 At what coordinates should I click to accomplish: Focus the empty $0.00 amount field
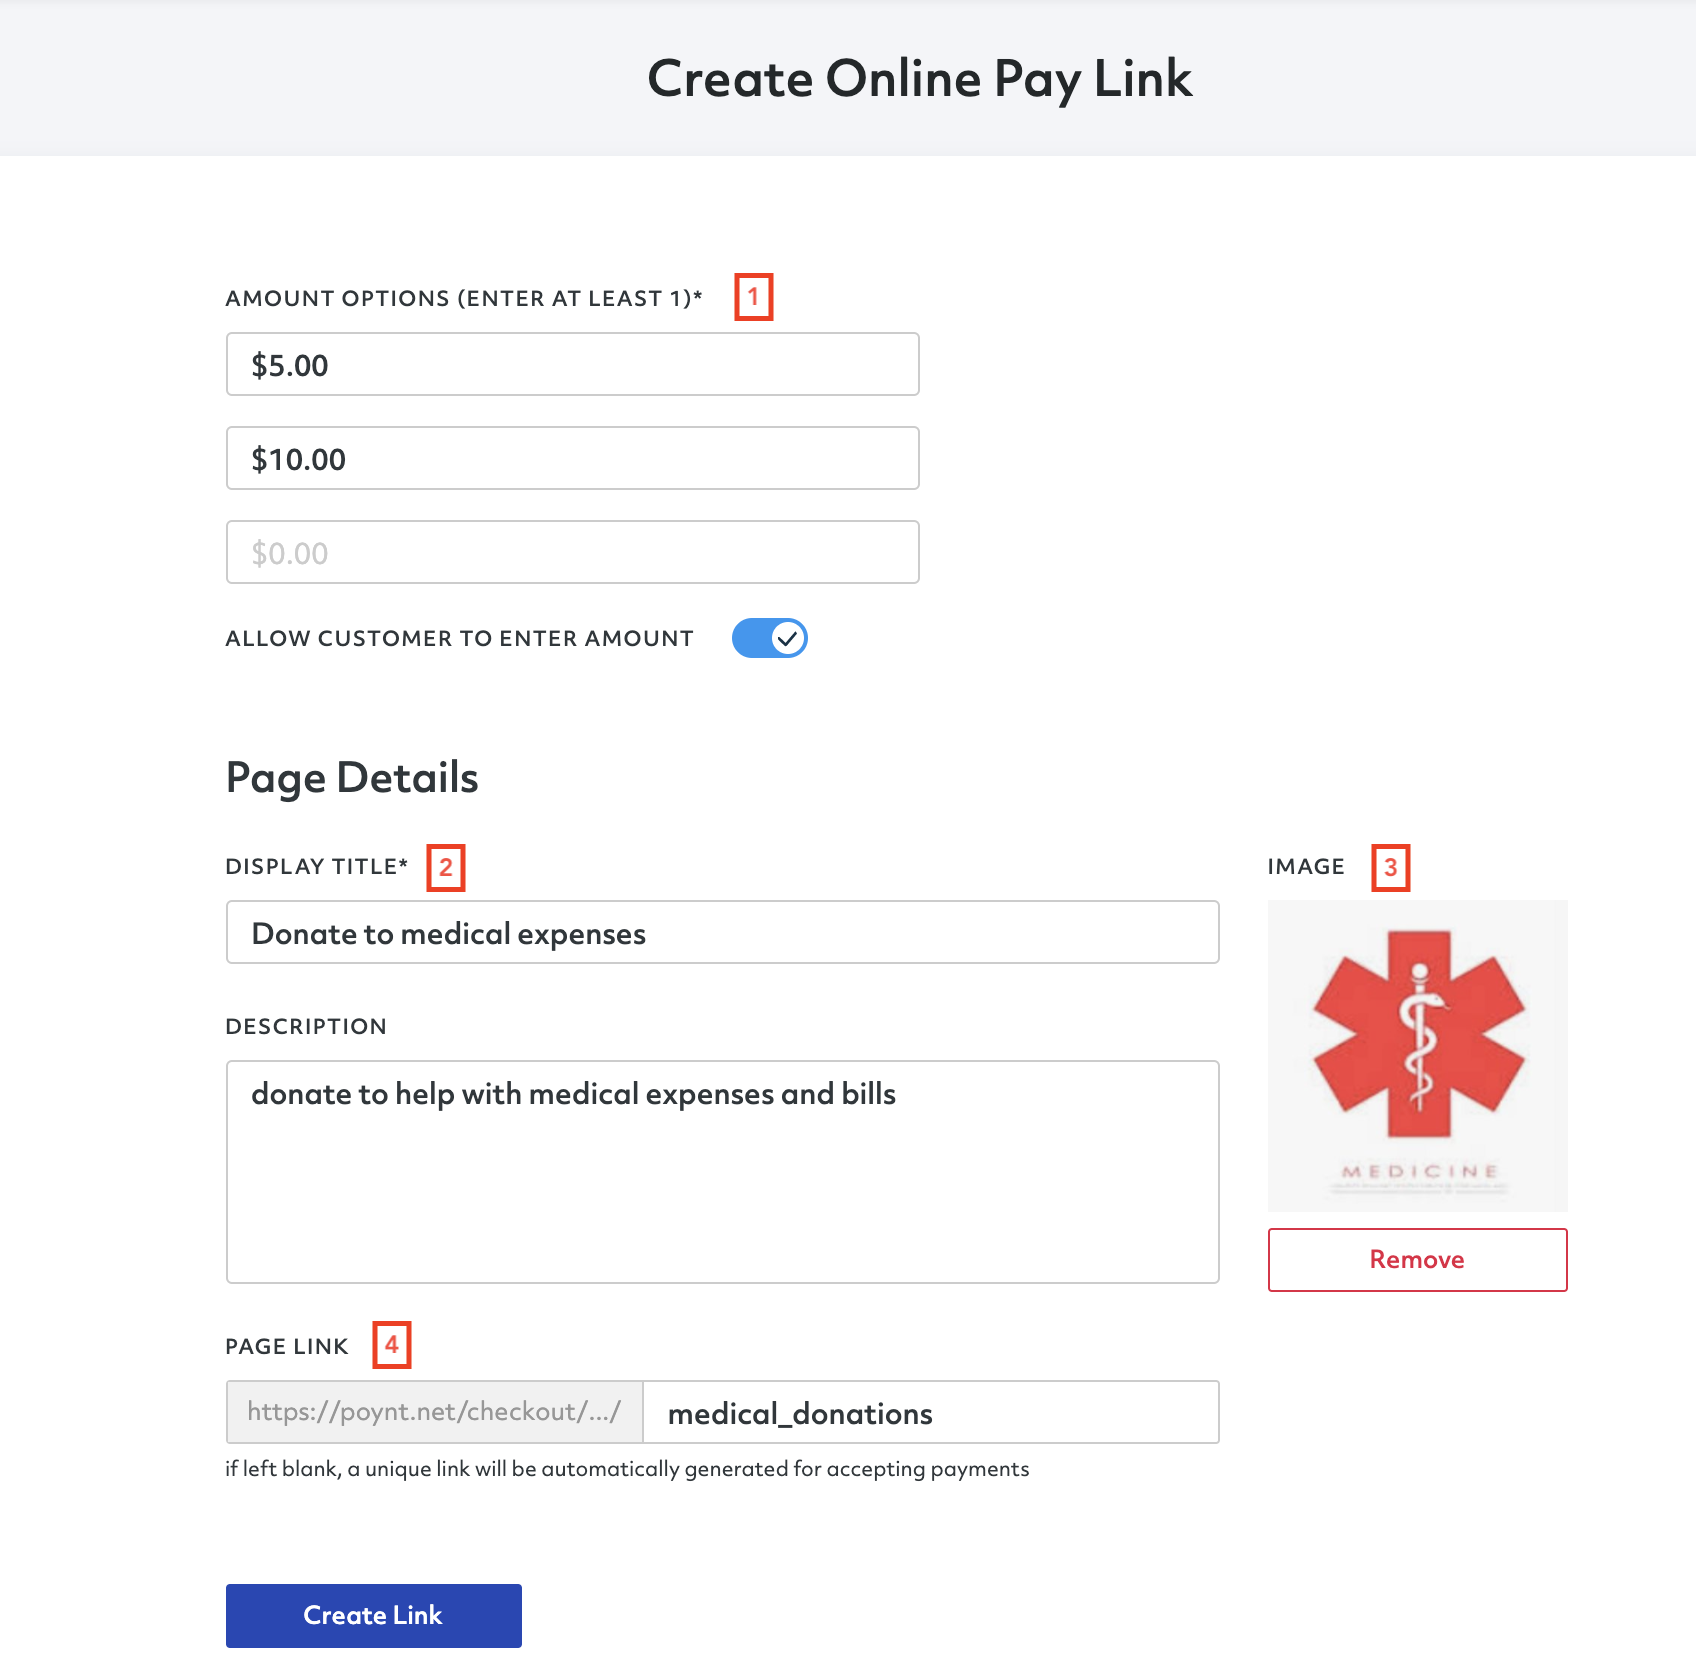(x=572, y=552)
